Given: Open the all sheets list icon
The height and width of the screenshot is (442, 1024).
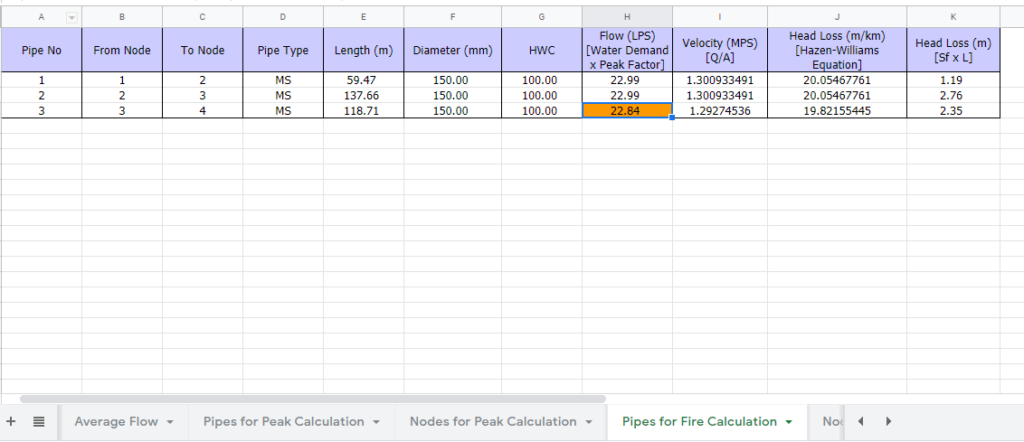Looking at the screenshot, I should point(39,422).
